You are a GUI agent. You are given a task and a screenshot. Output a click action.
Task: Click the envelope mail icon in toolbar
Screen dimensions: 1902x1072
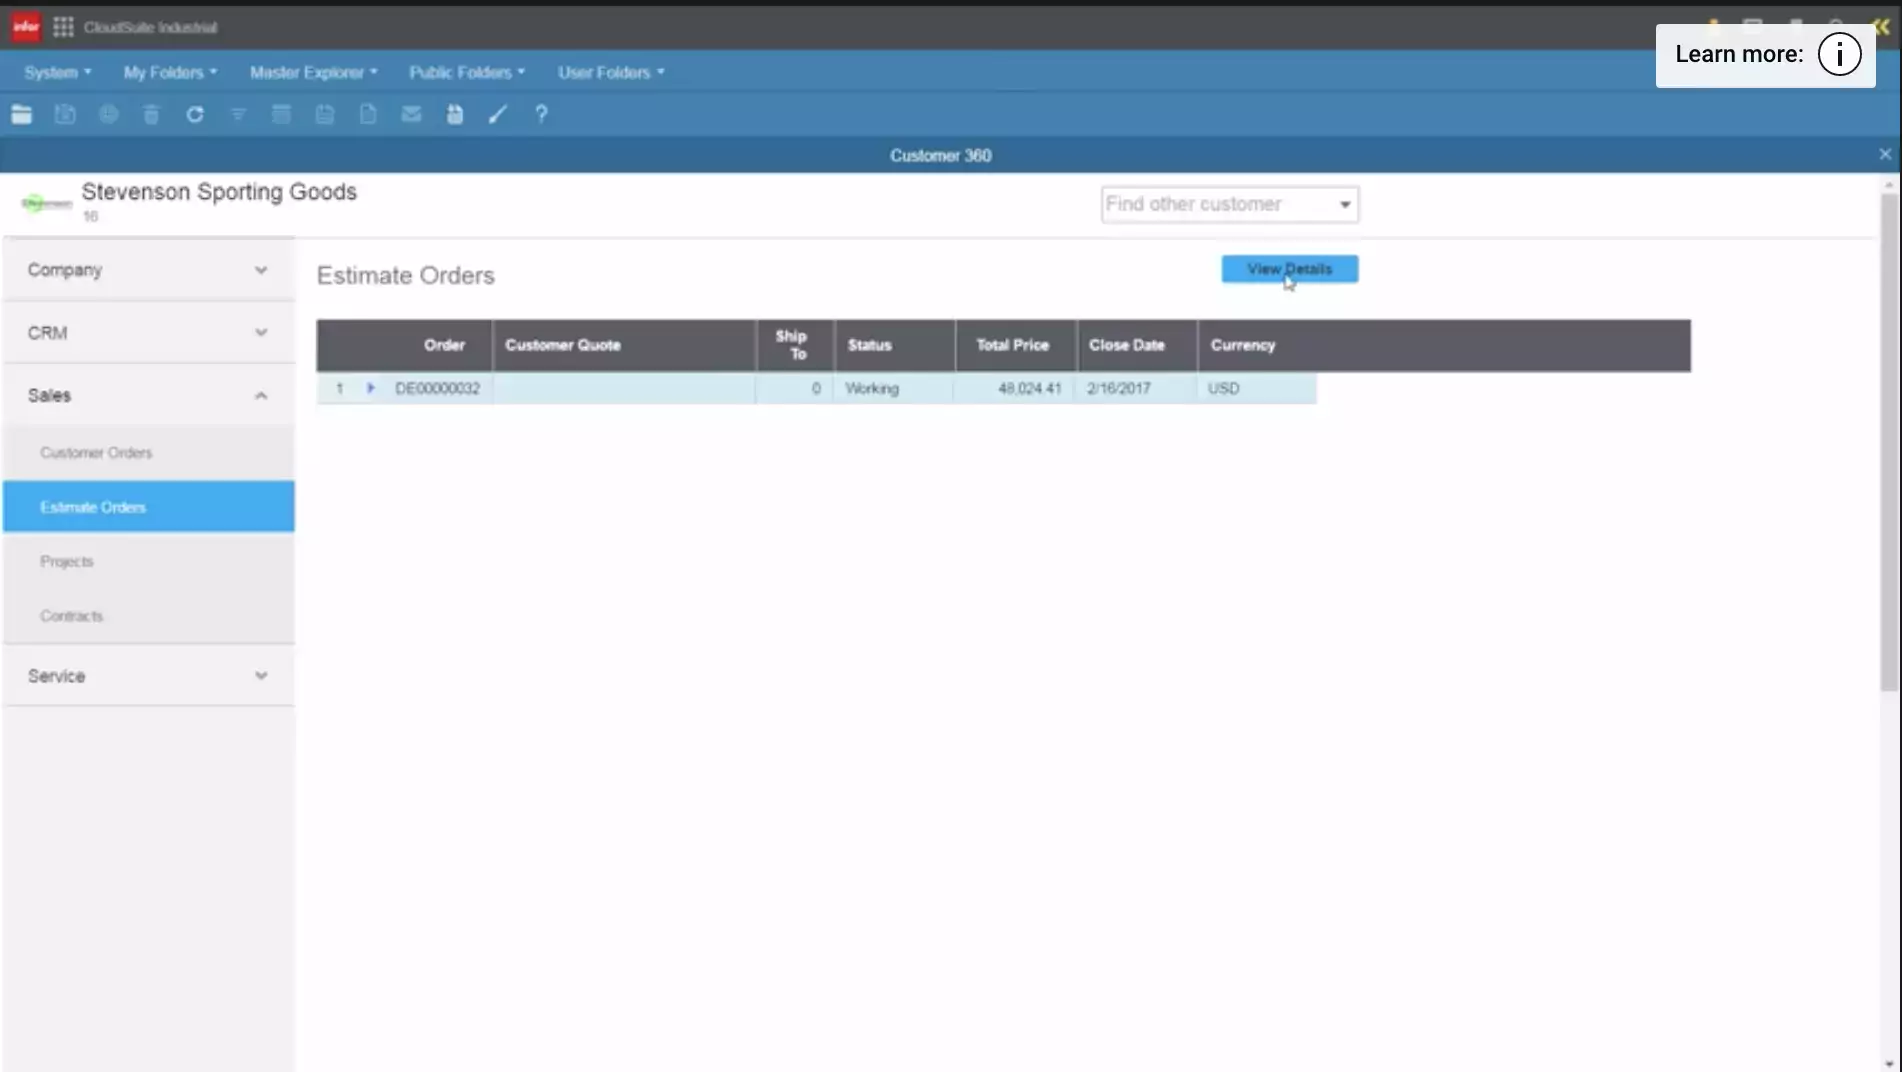411,114
